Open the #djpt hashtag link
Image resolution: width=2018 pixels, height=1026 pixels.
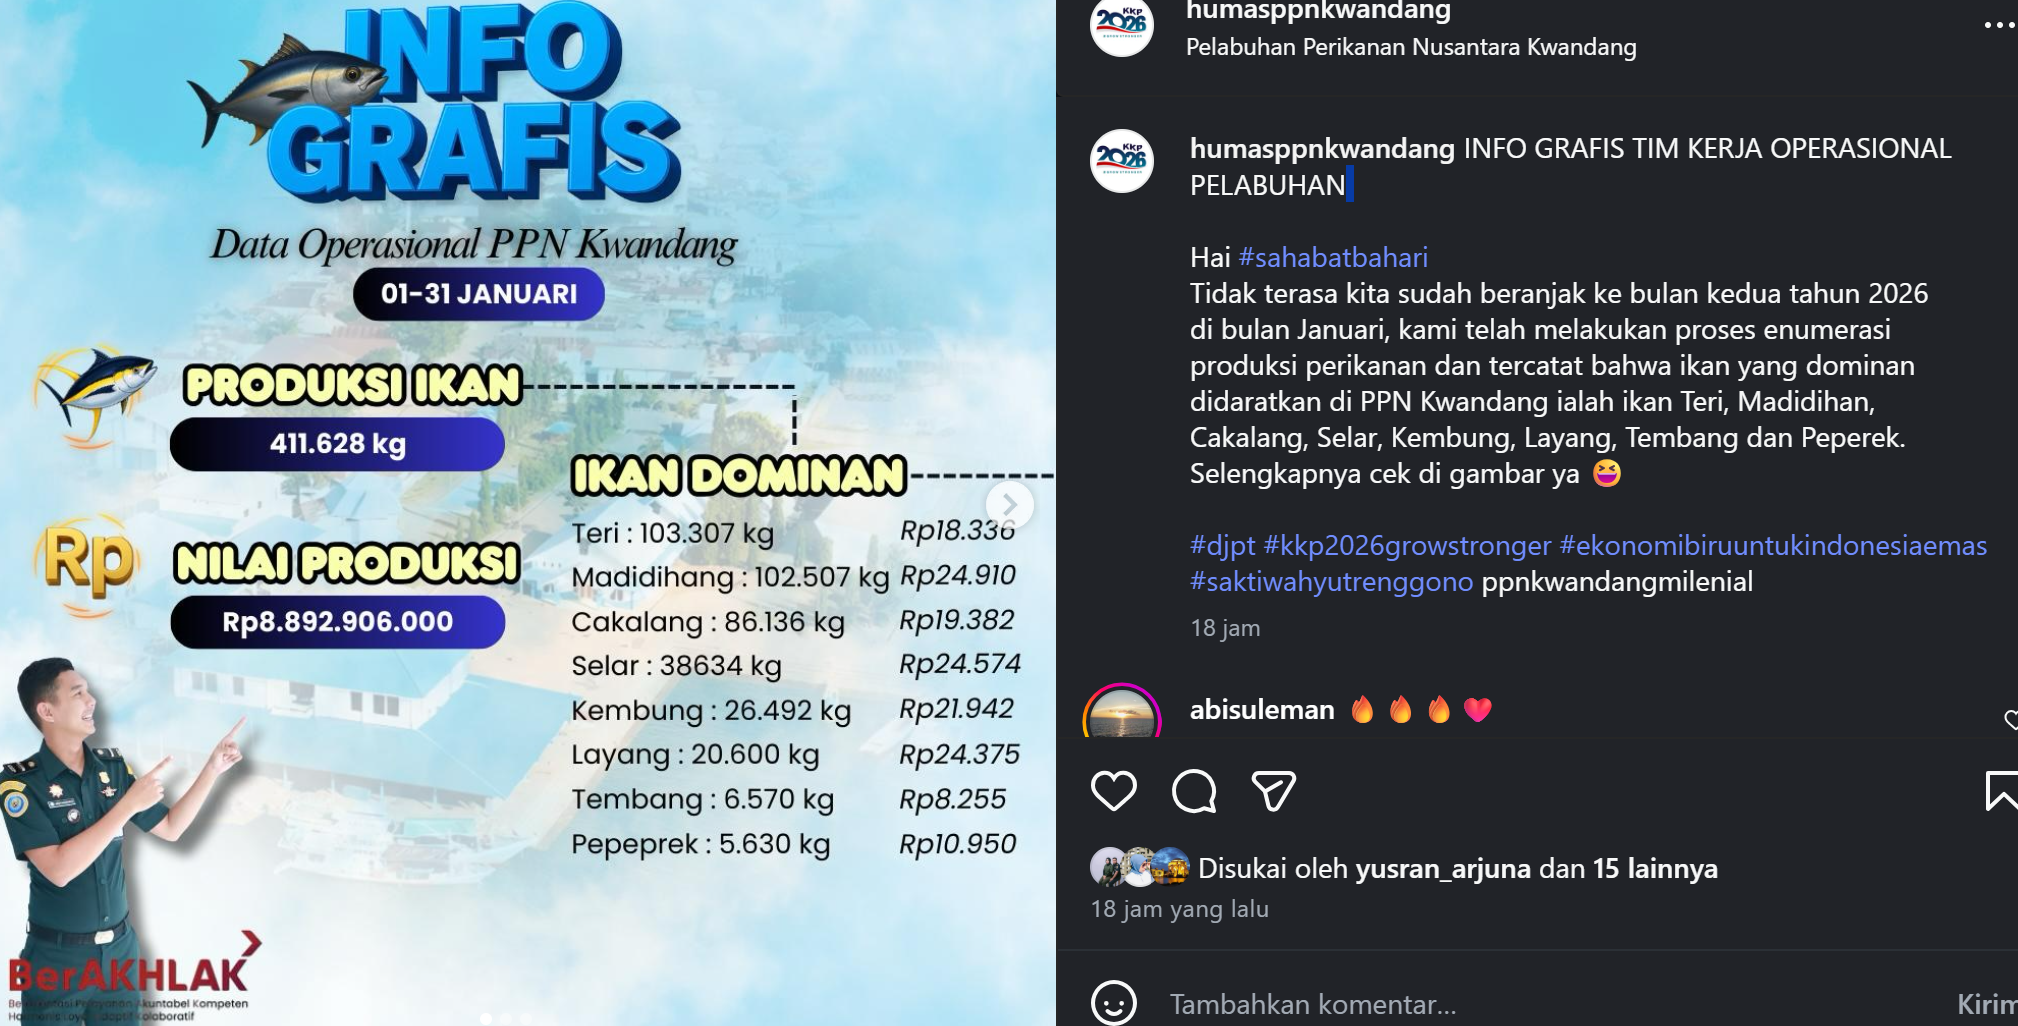pos(1222,545)
